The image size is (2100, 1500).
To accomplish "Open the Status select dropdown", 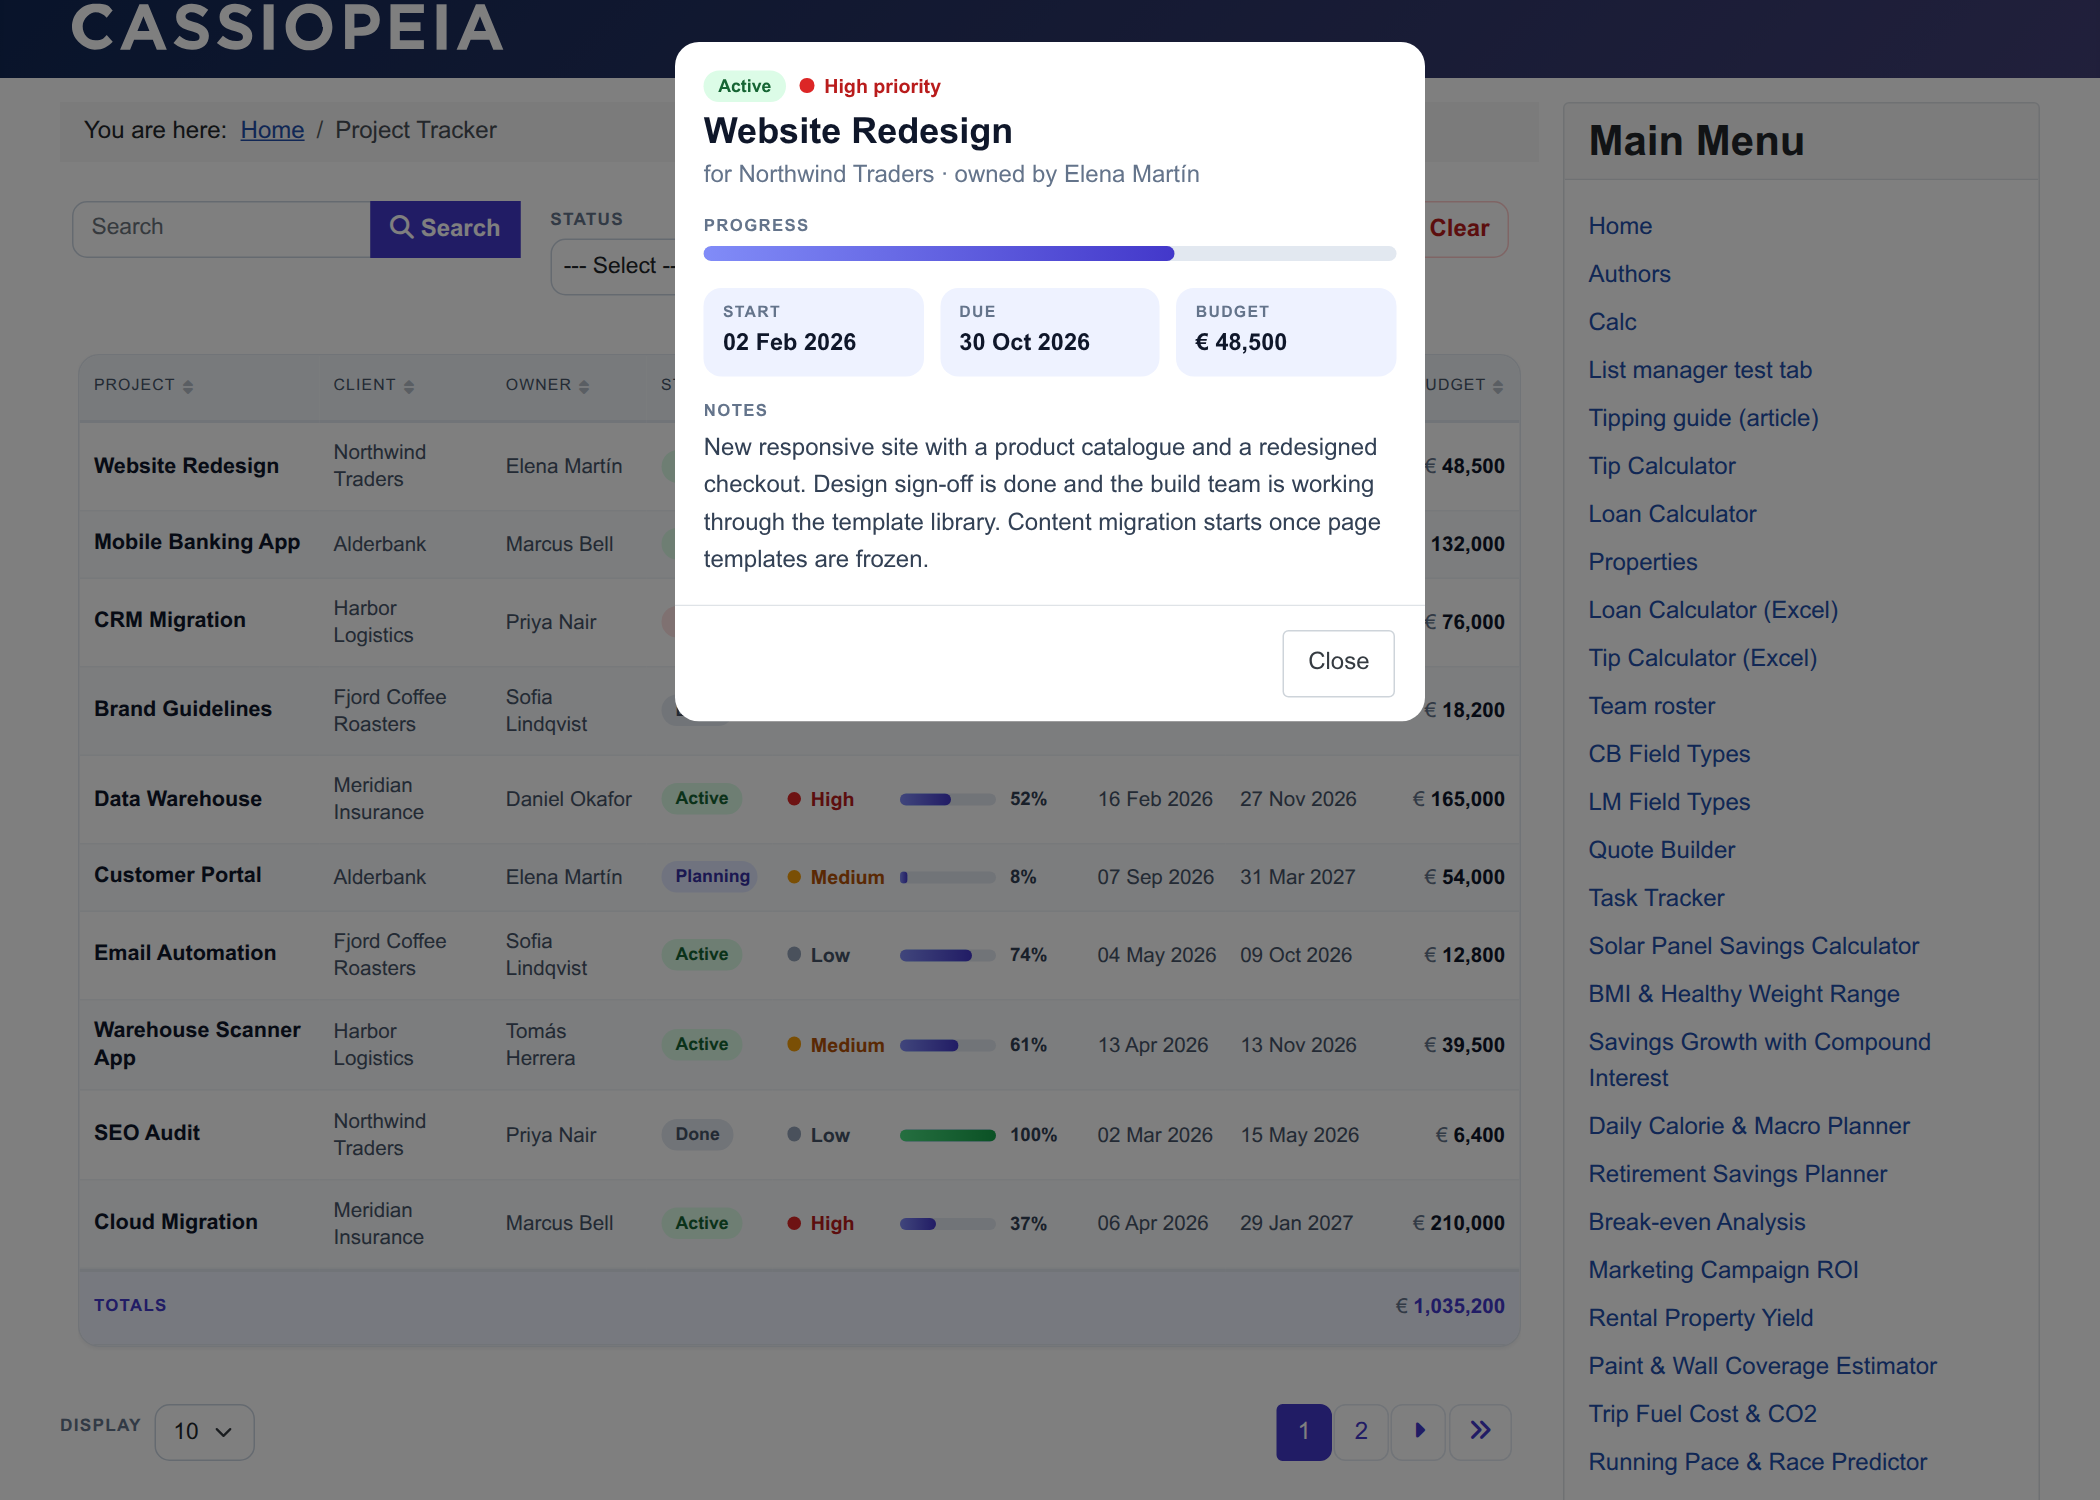I will 614,266.
